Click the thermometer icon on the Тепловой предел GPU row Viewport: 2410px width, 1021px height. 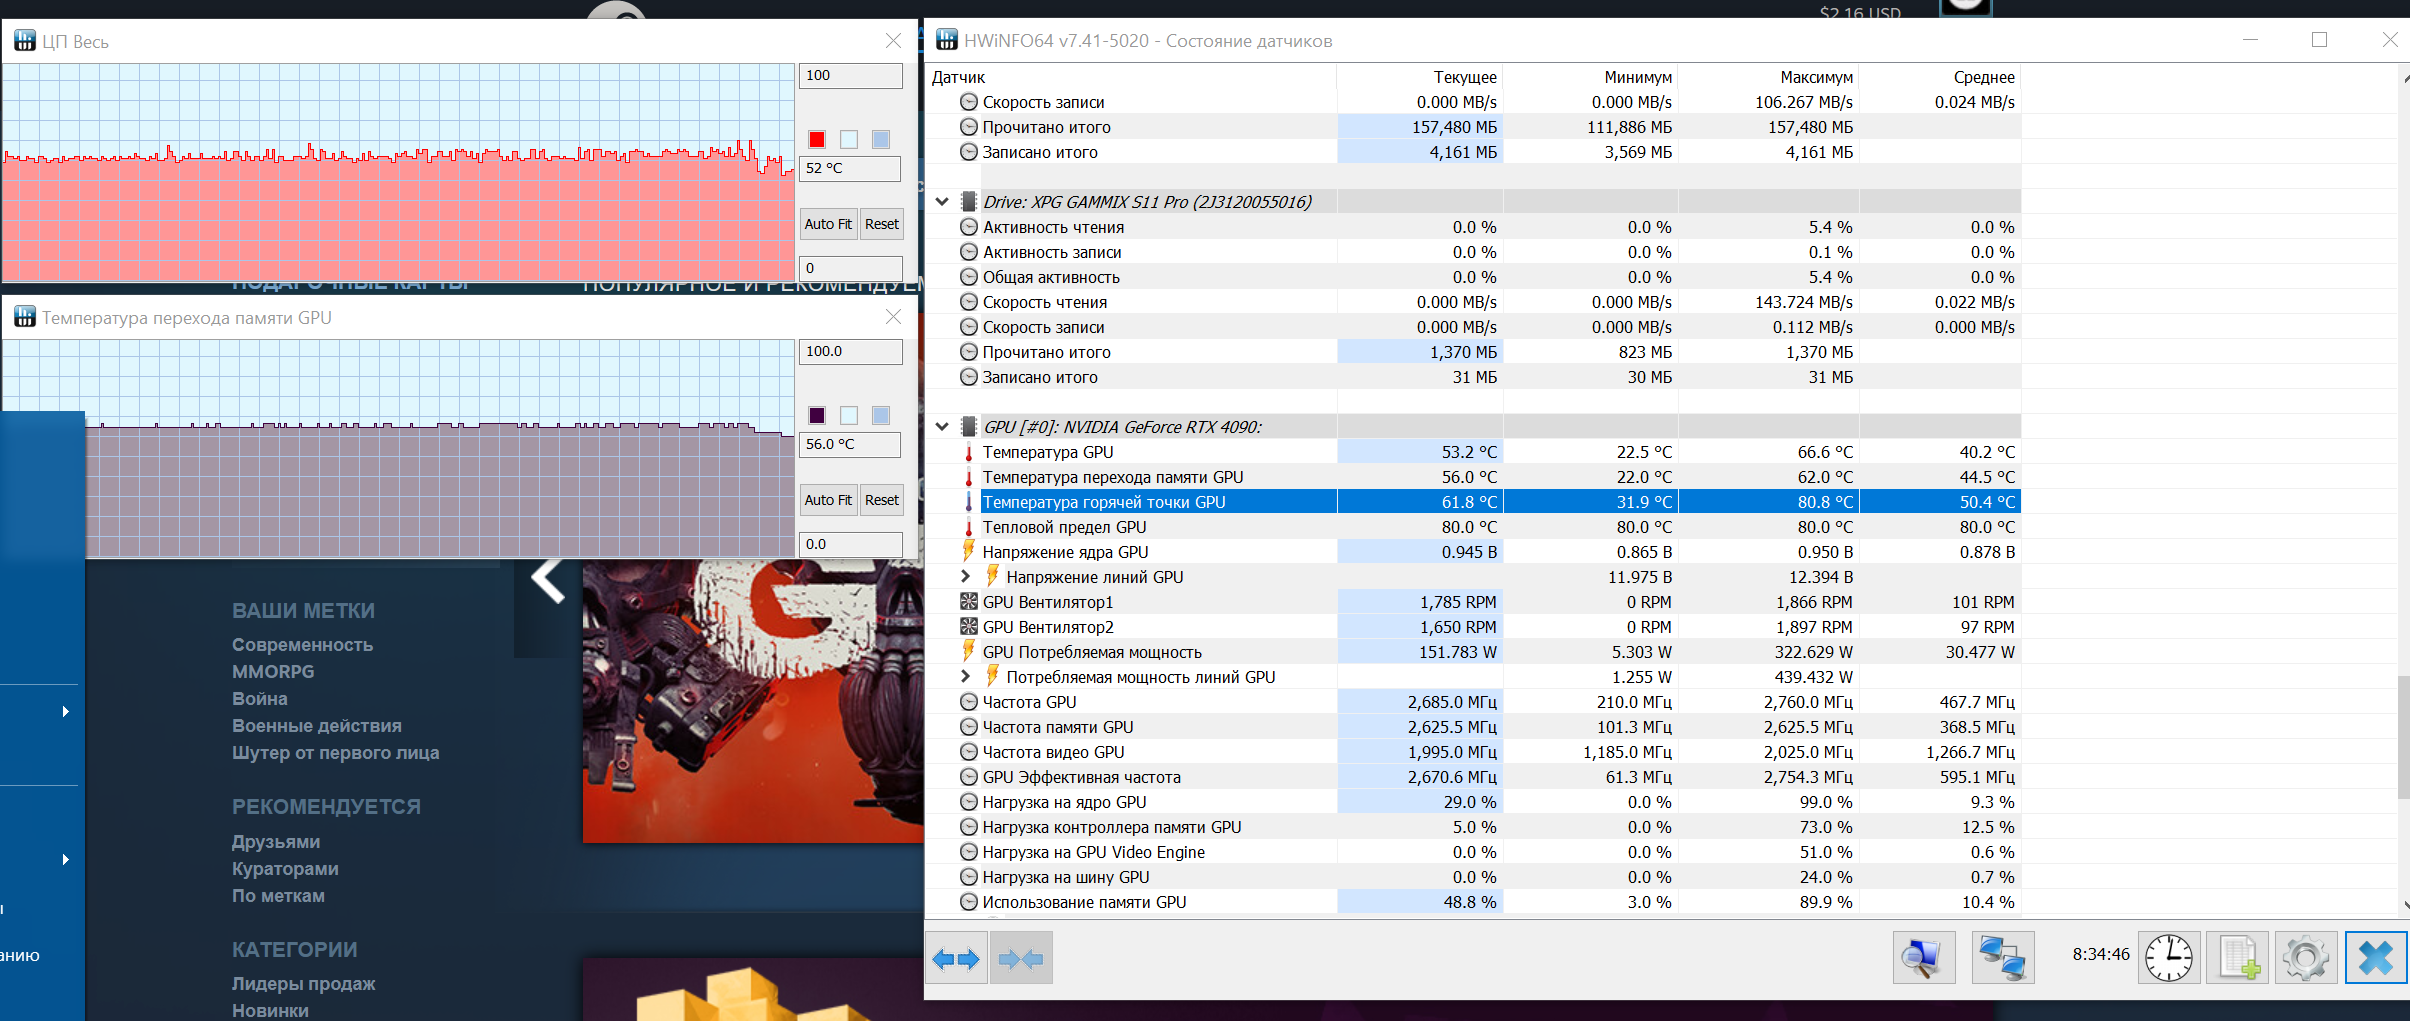[968, 527]
